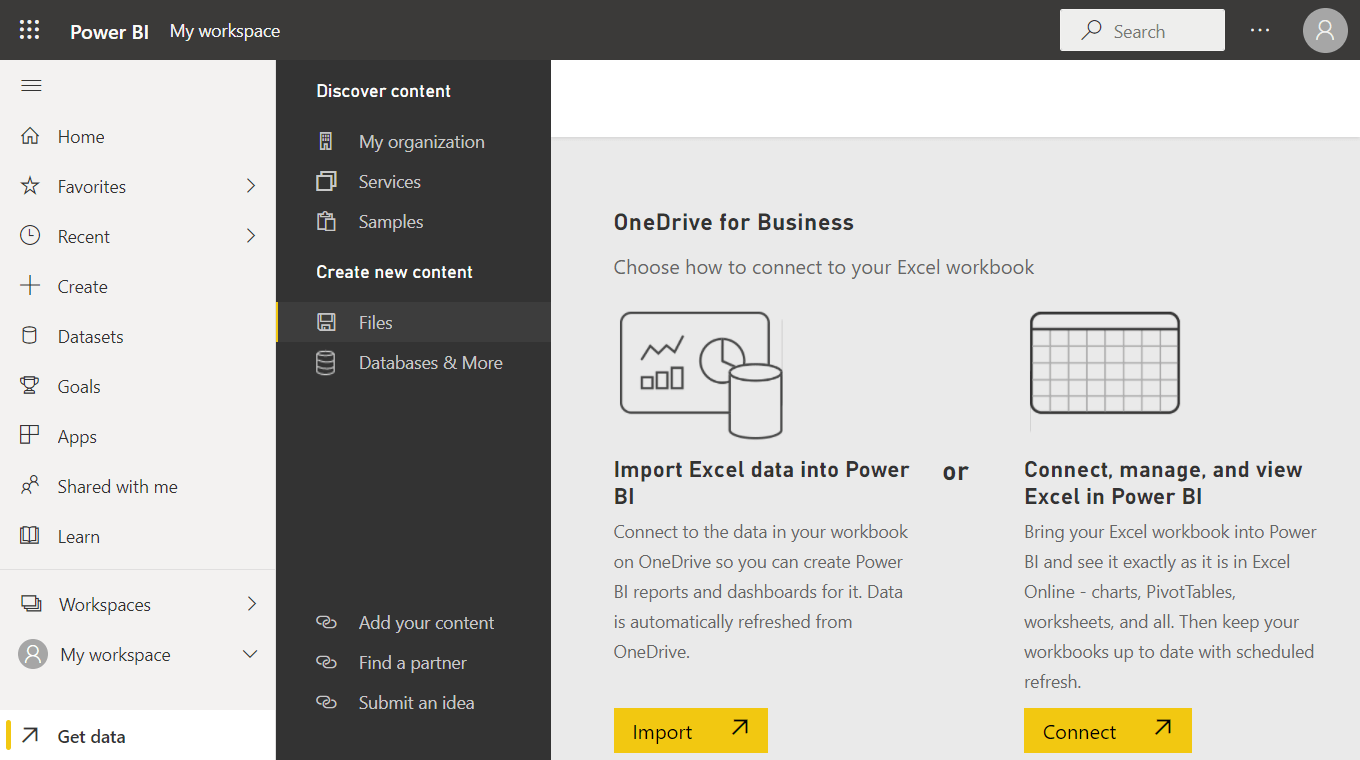Screen dimensions: 1360x760
Task: Click the Import Excel data into Power BI heading
Action: point(761,483)
